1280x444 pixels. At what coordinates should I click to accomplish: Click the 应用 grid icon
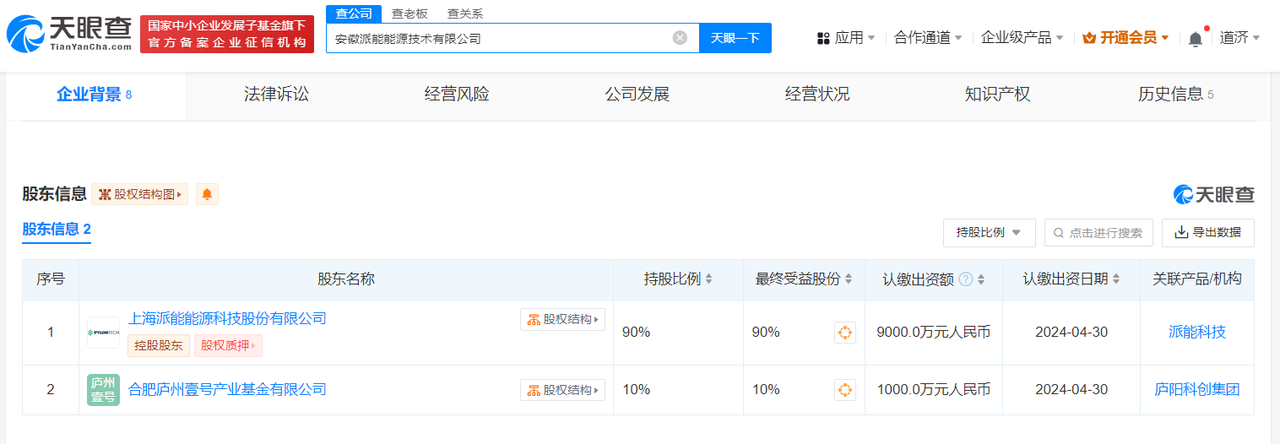(823, 38)
